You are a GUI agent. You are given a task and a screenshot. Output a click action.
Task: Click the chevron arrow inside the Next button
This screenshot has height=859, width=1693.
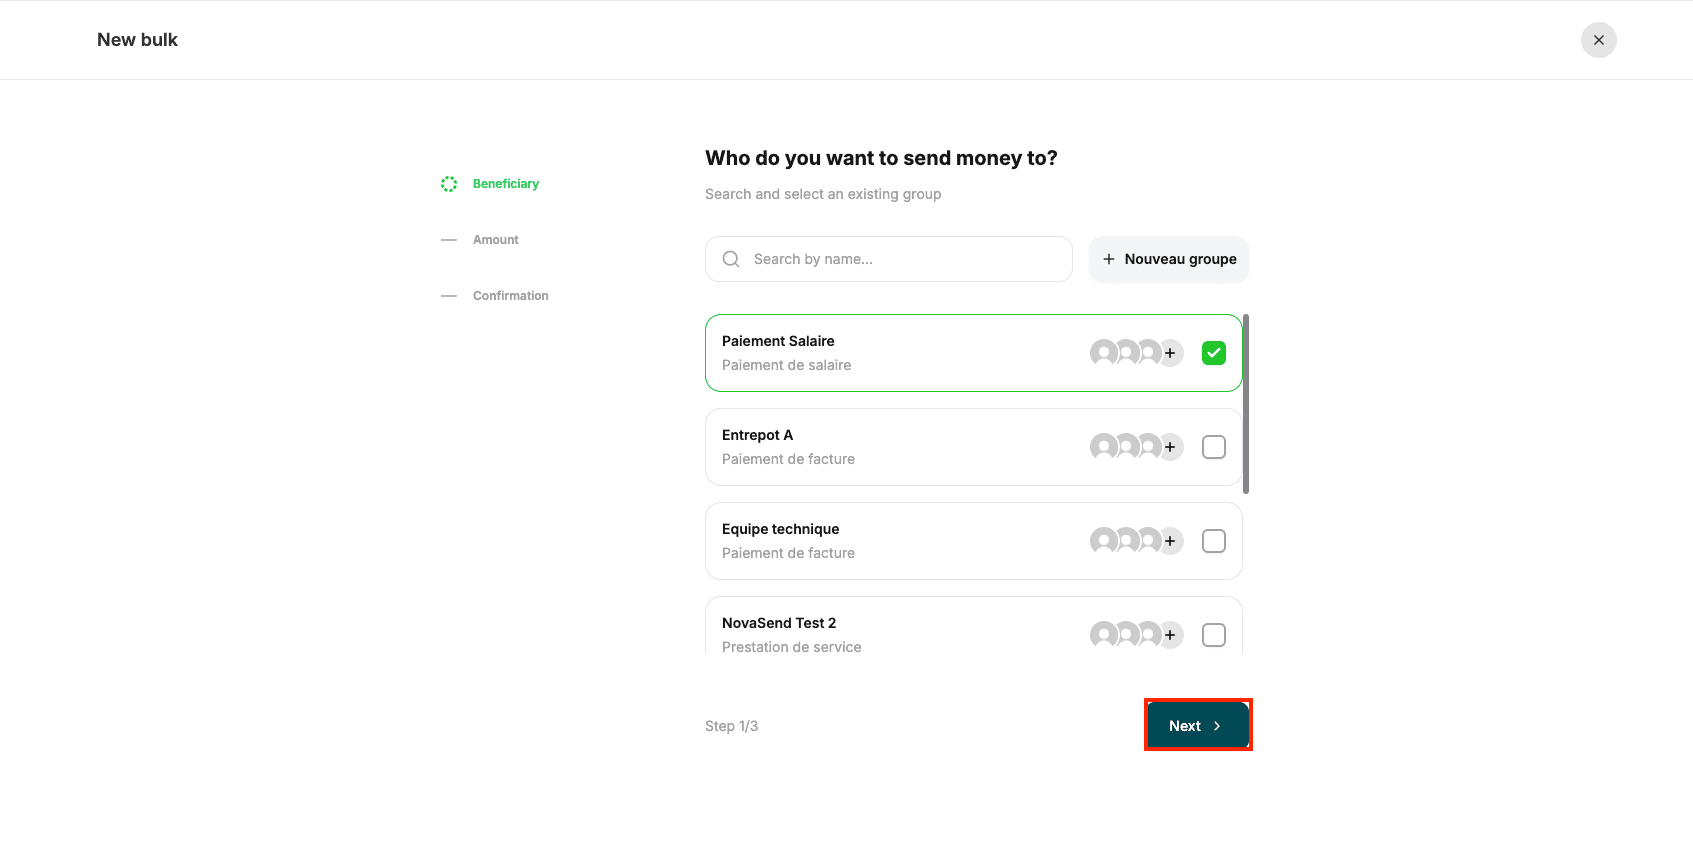pos(1217,725)
